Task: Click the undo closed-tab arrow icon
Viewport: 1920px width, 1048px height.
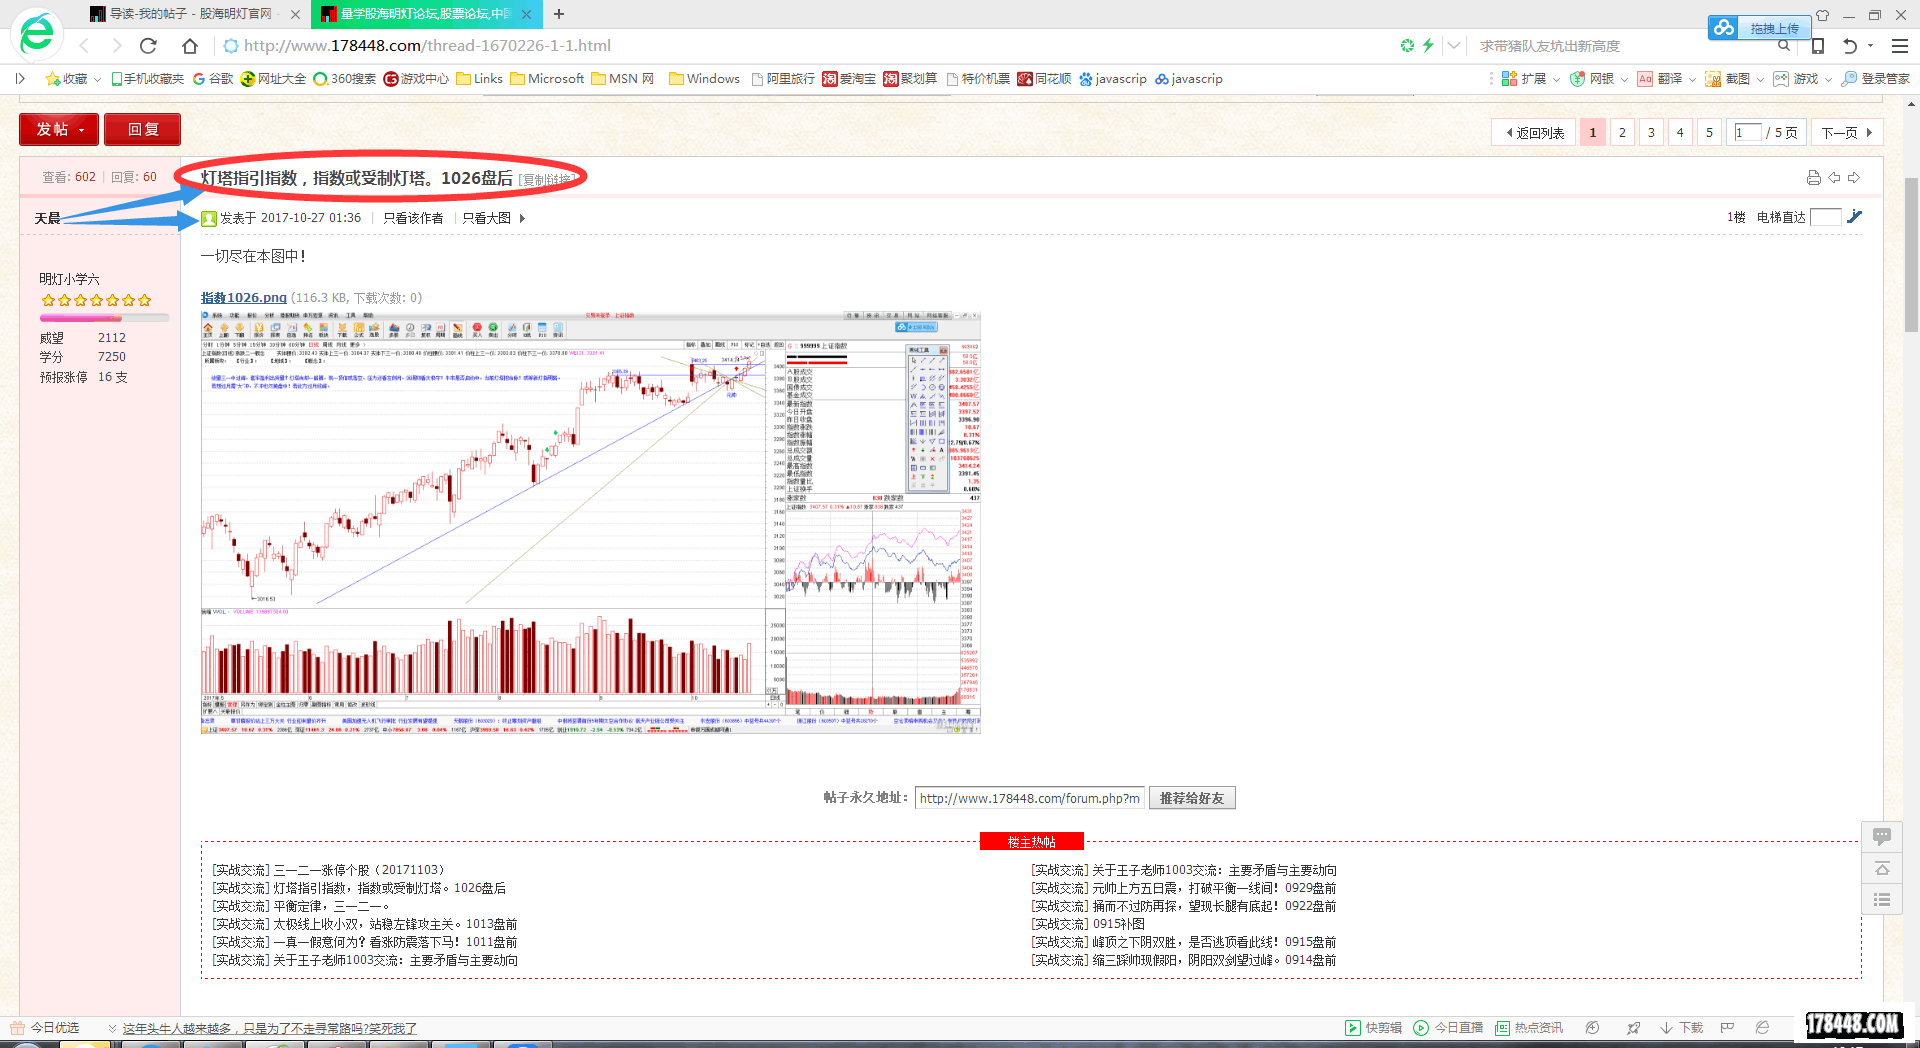Action: [x=1850, y=46]
